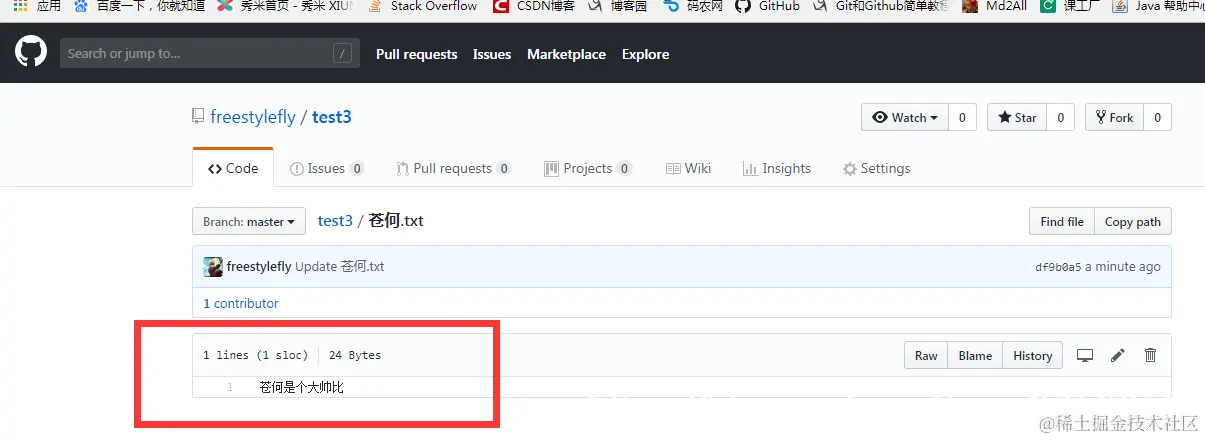Click the Search or jump to field
This screenshot has width=1205, height=440.
coord(210,54)
